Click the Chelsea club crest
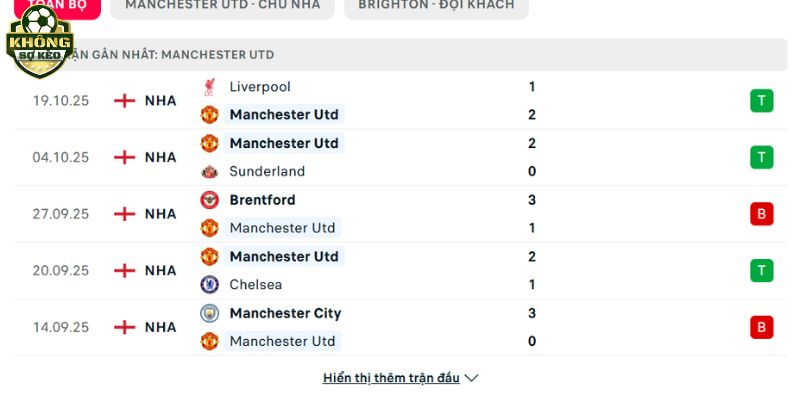 [x=210, y=284]
